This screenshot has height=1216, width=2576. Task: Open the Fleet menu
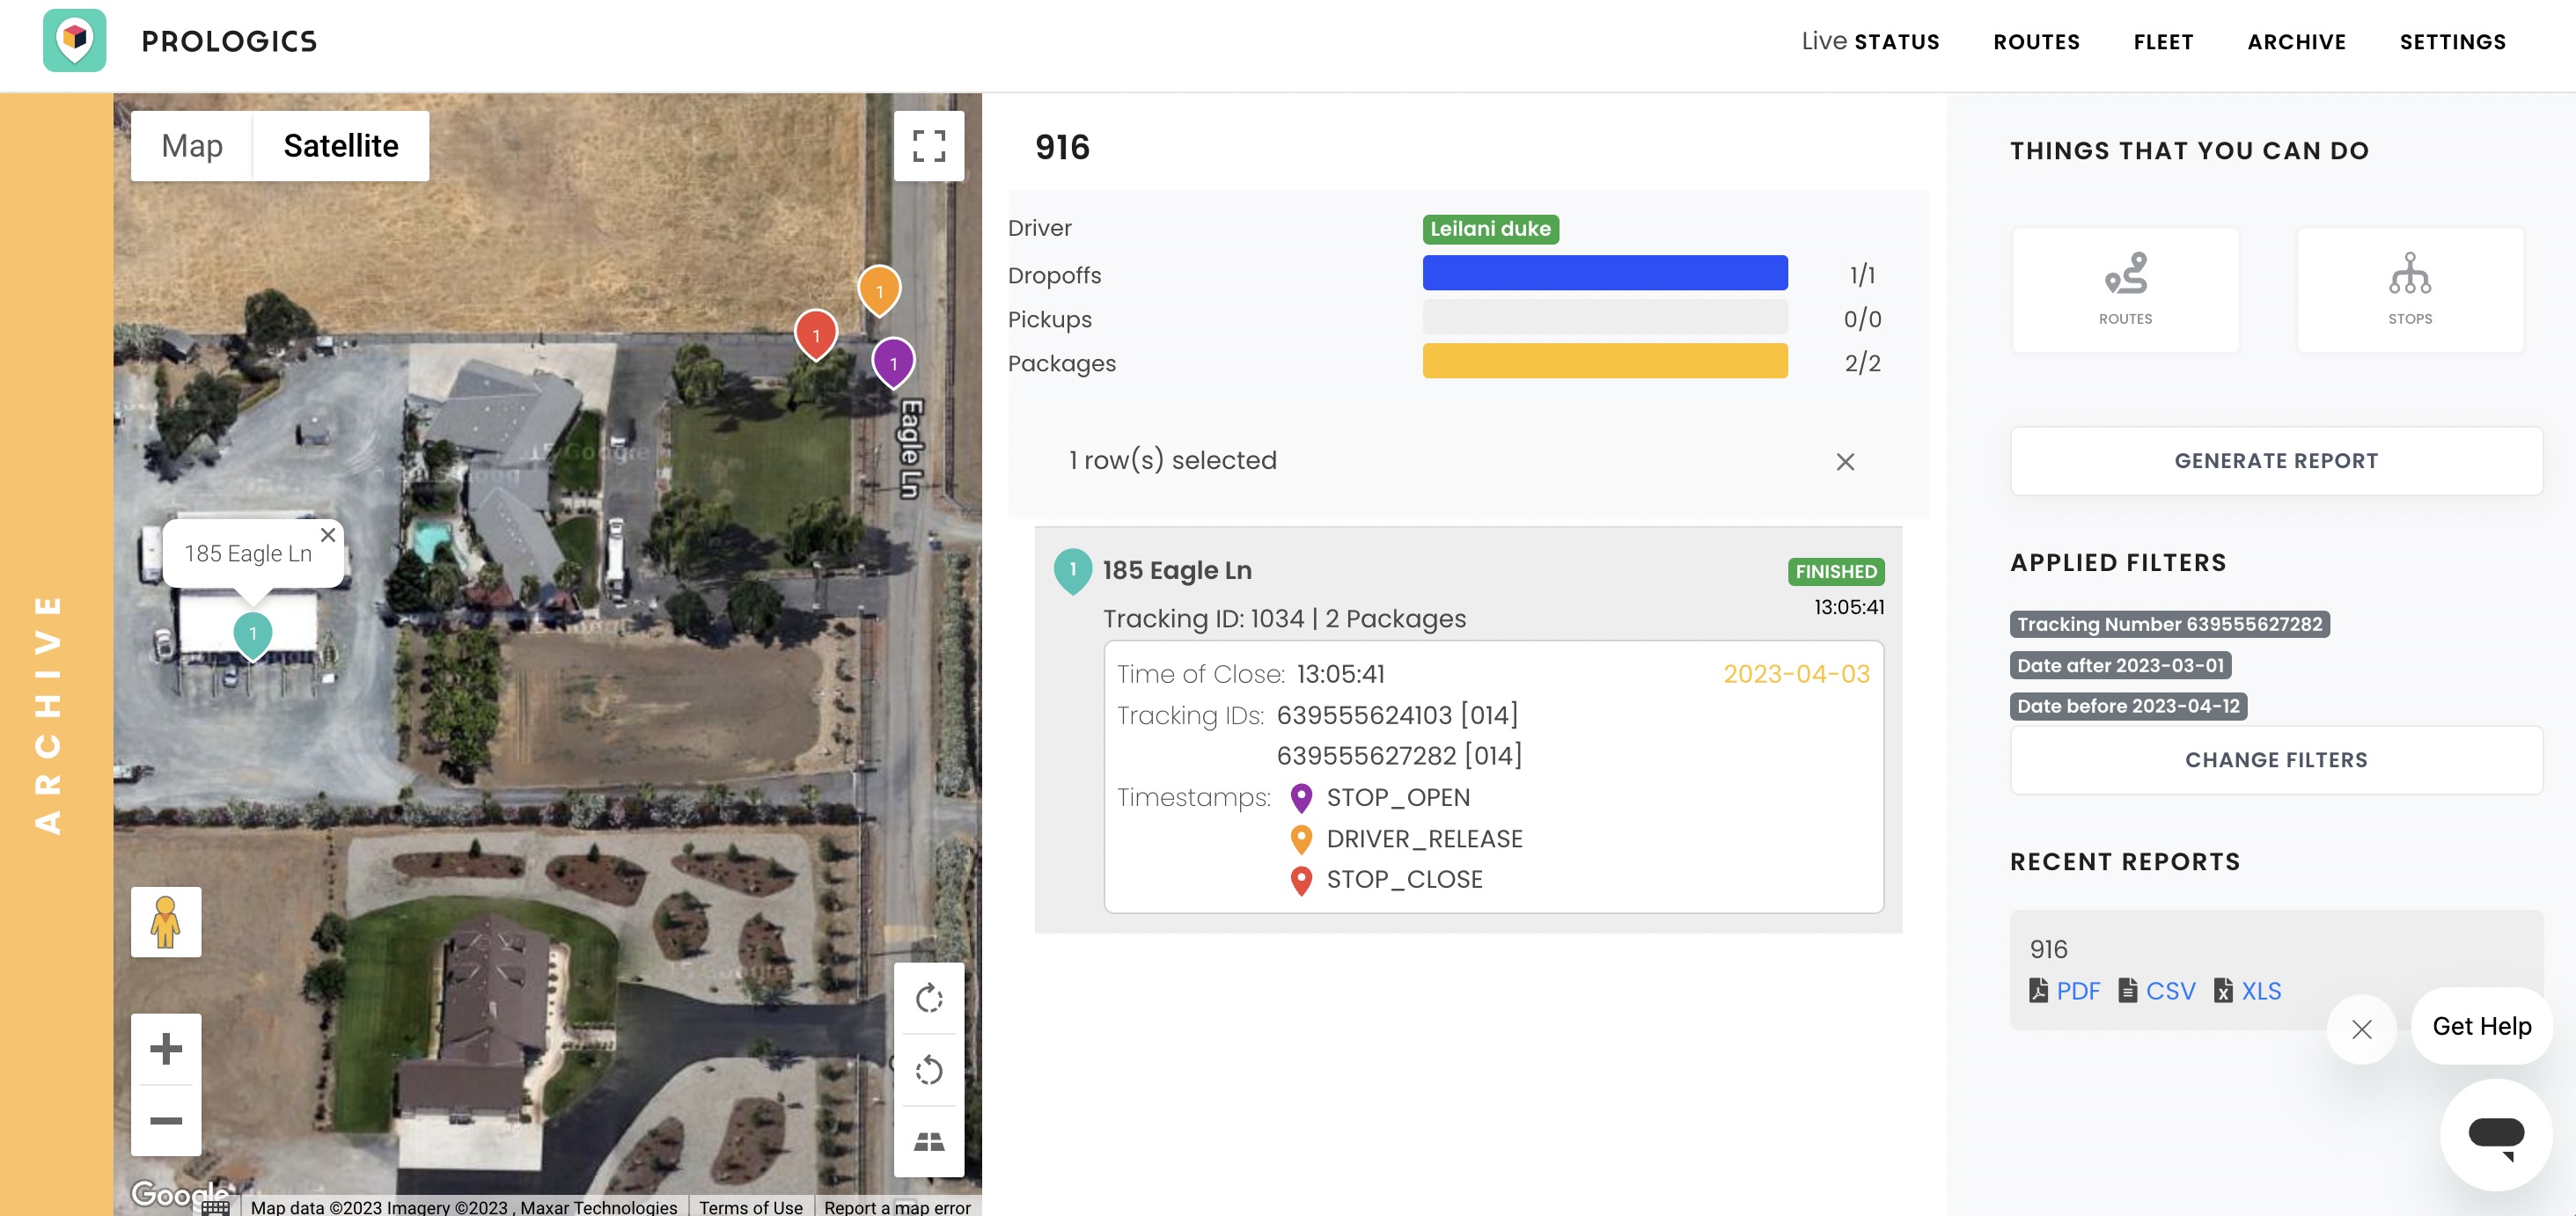click(2163, 42)
